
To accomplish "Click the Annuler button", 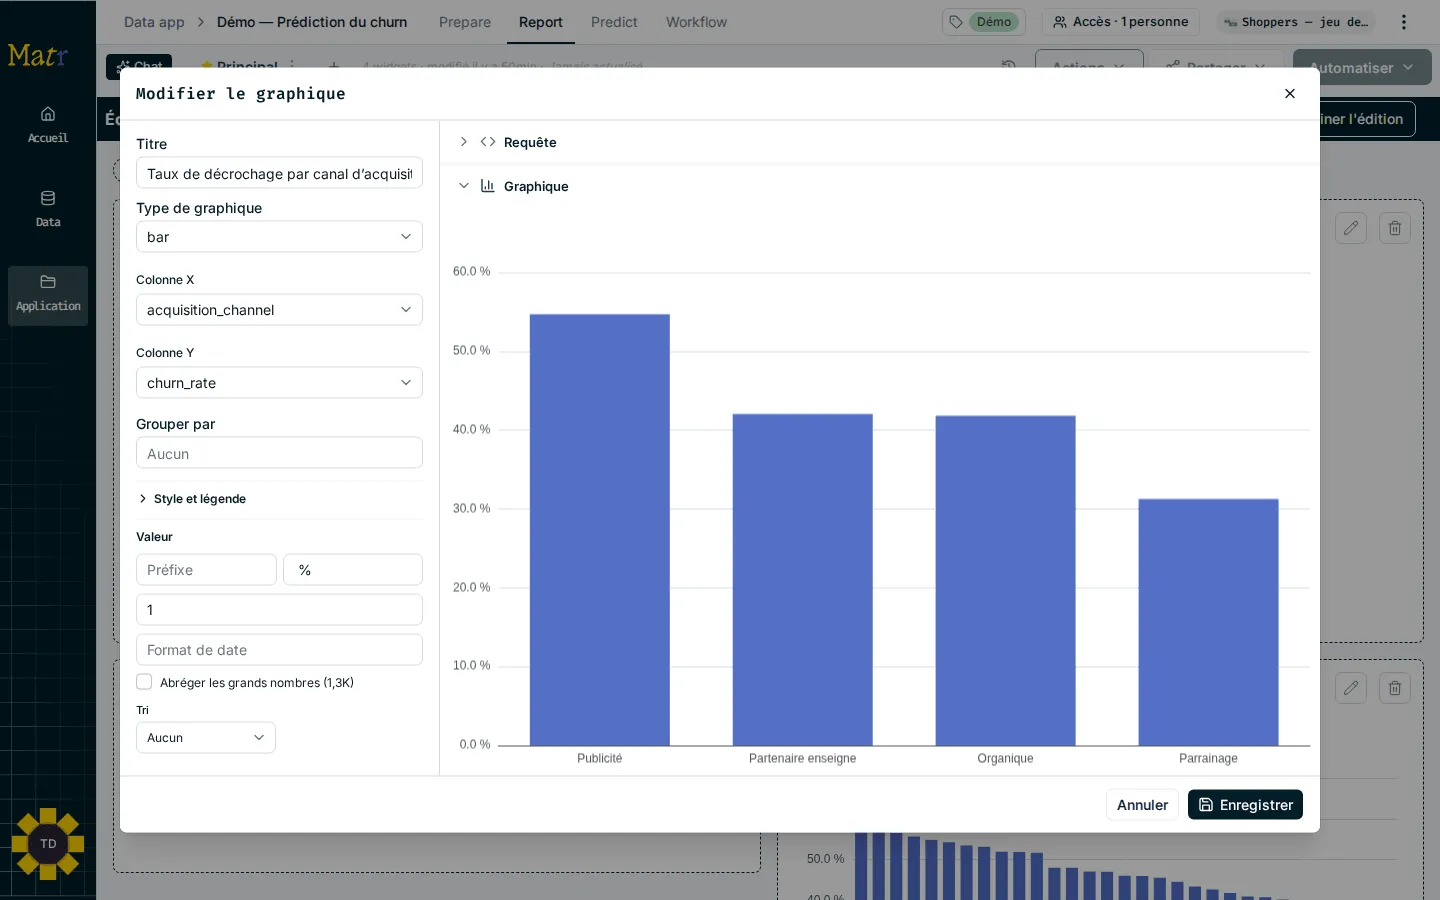I will (1142, 805).
